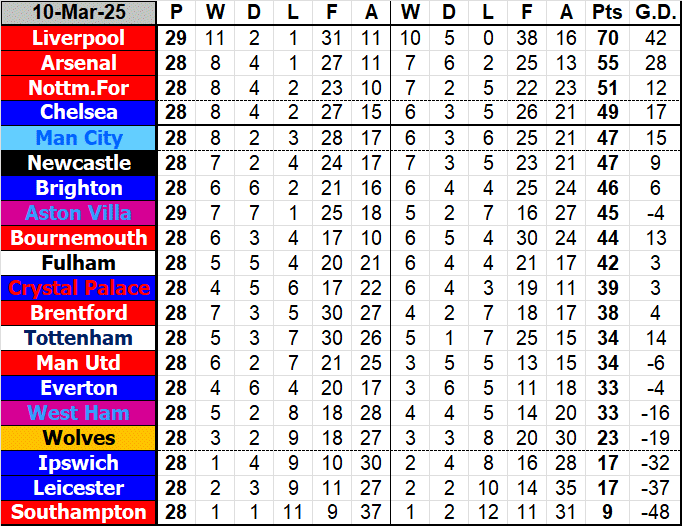The image size is (682, 526).
Task: Select the Chelsea team name
Action: pyautogui.click(x=79, y=113)
